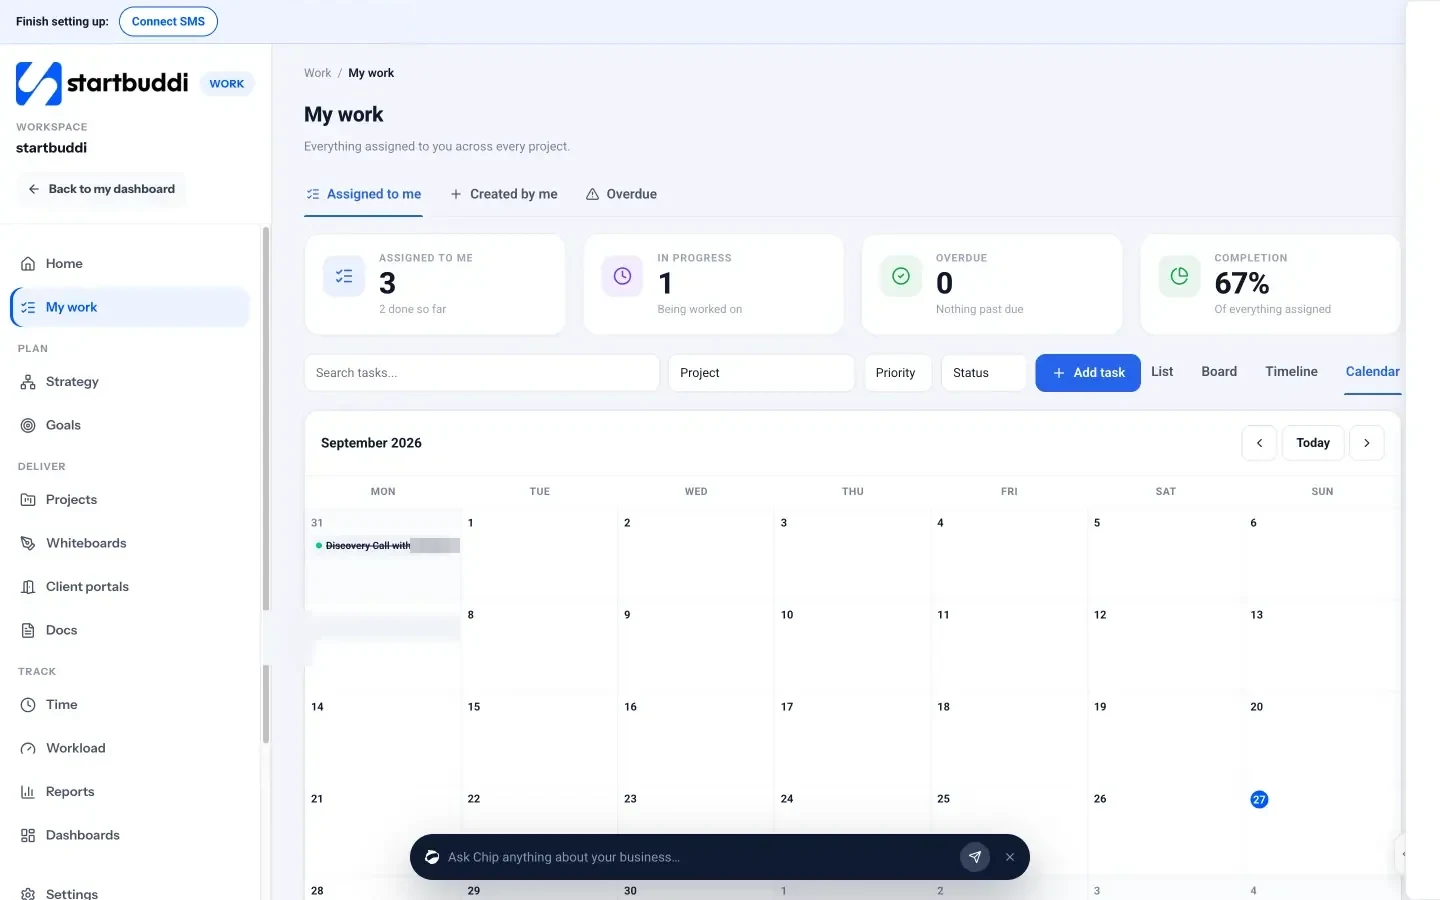Viewport: 1440px width, 900px height.
Task: Click the In Progress clock icon
Action: pos(622,276)
